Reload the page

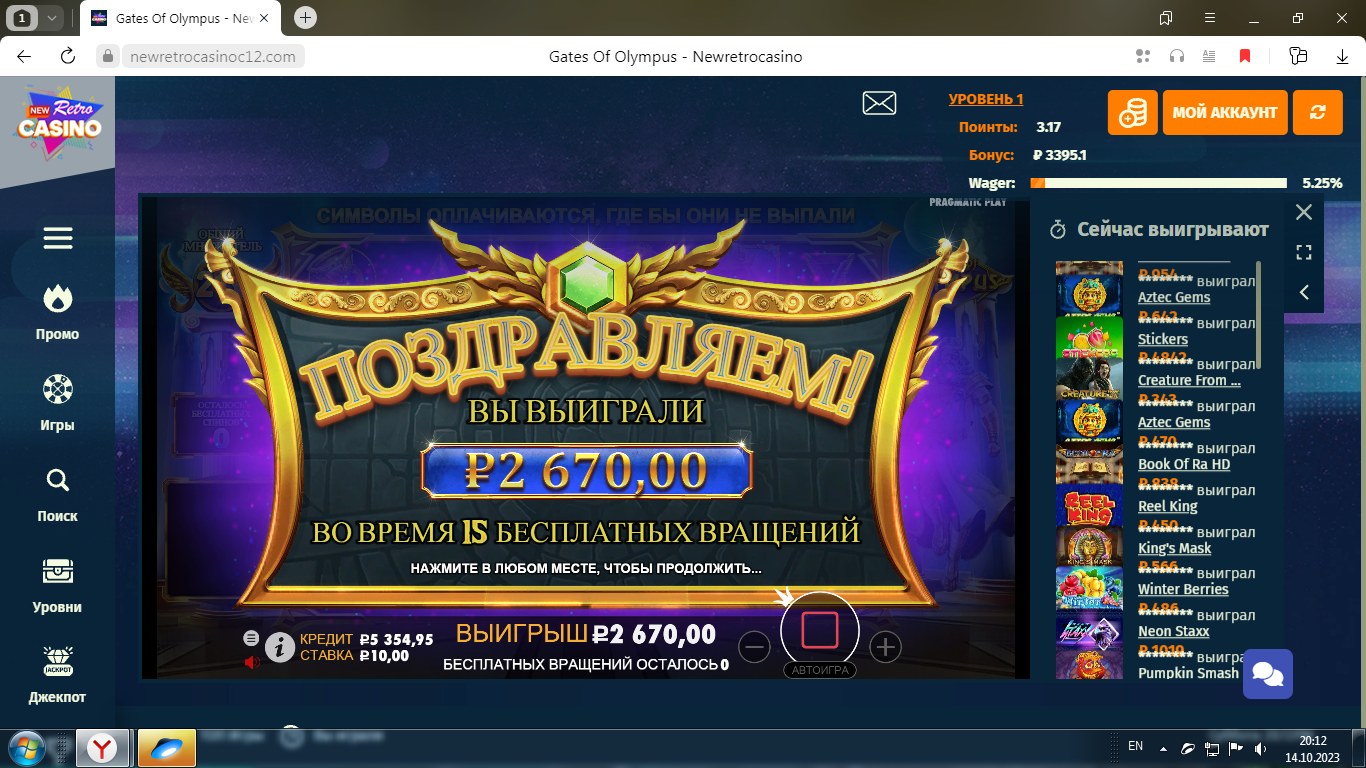point(68,56)
